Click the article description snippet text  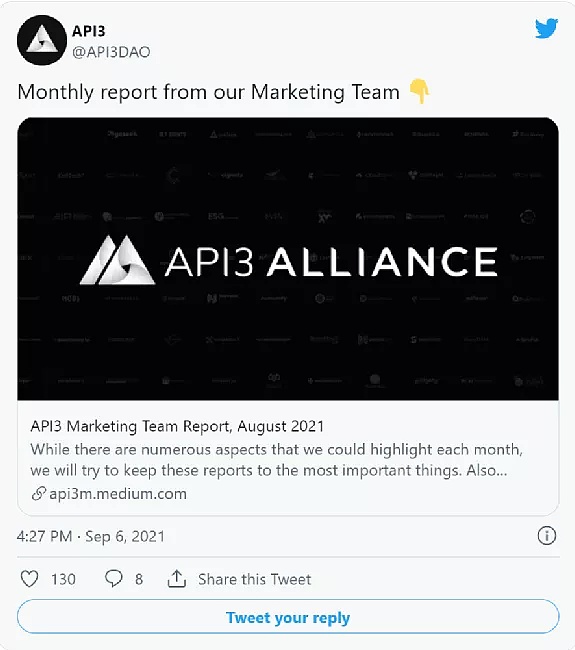click(x=277, y=460)
